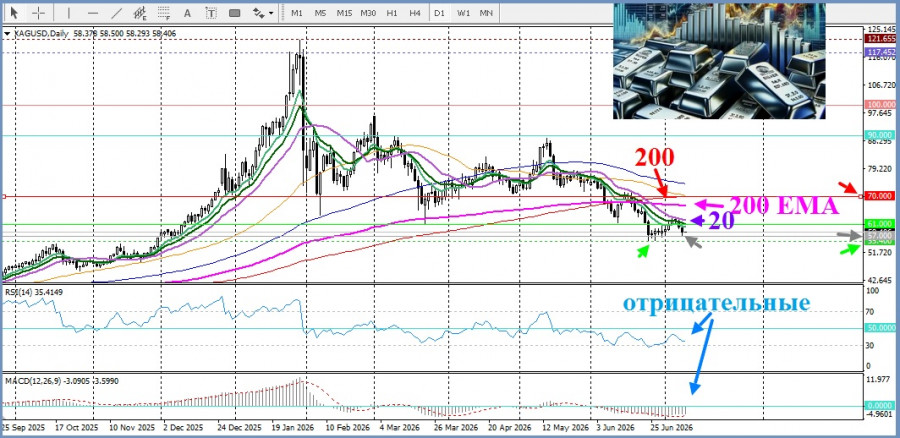Click the arrows objects tool icon
Image resolution: width=900 pixels, height=438 pixels.
coord(259,13)
